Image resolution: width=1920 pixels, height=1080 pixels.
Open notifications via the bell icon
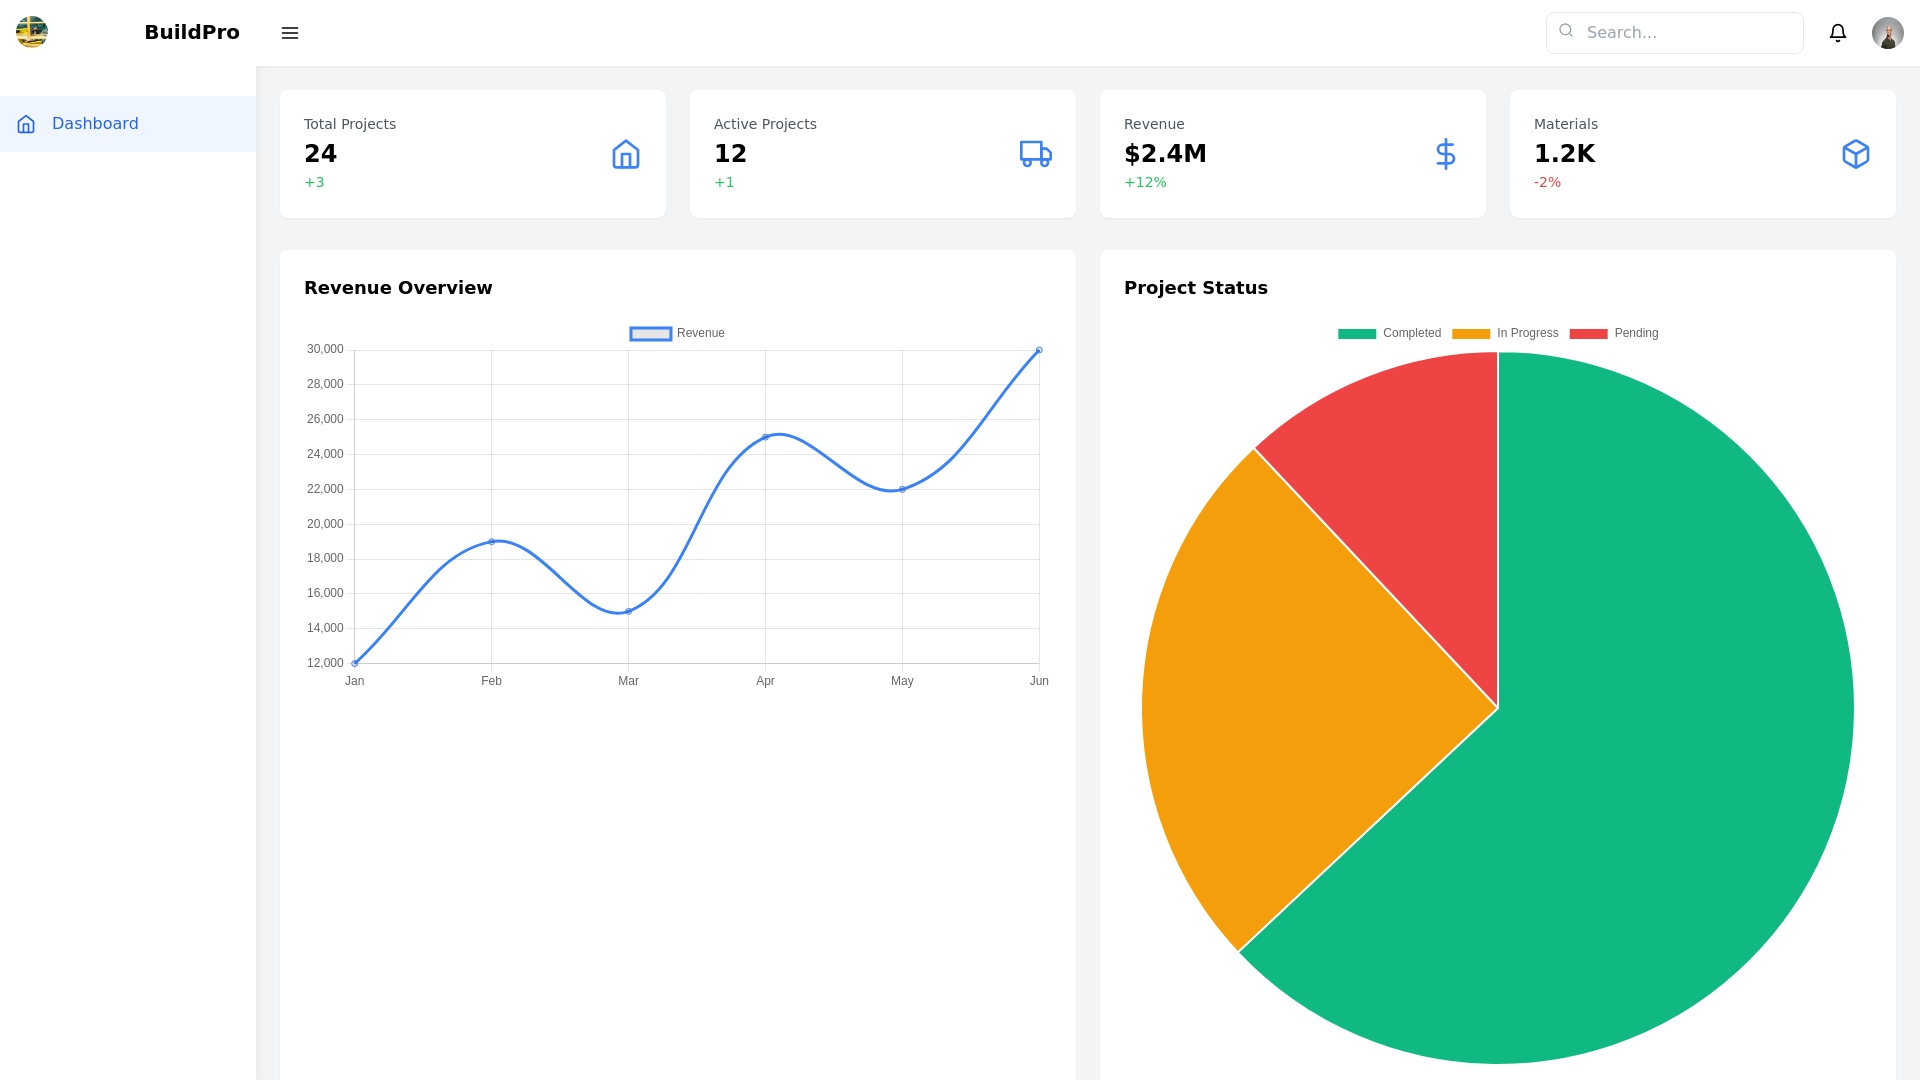[1838, 32]
